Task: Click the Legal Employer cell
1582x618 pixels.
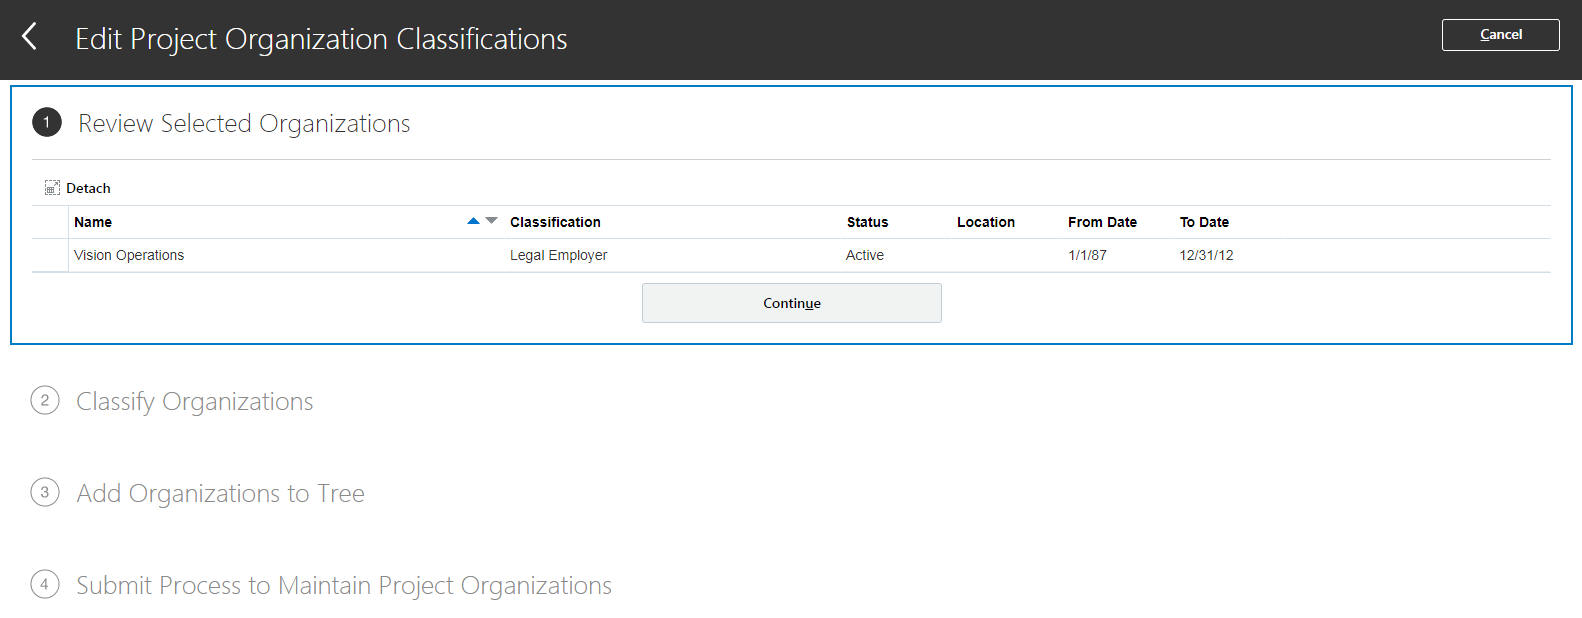Action: (558, 255)
